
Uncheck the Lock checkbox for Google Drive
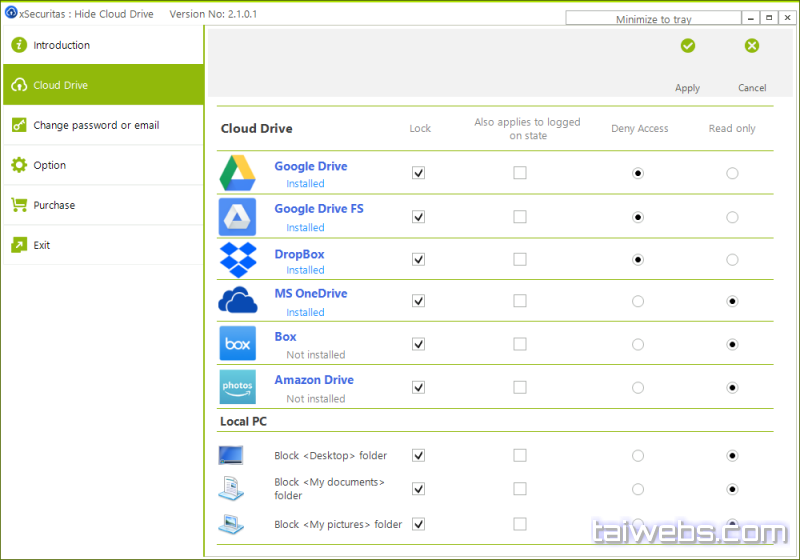[x=419, y=173]
